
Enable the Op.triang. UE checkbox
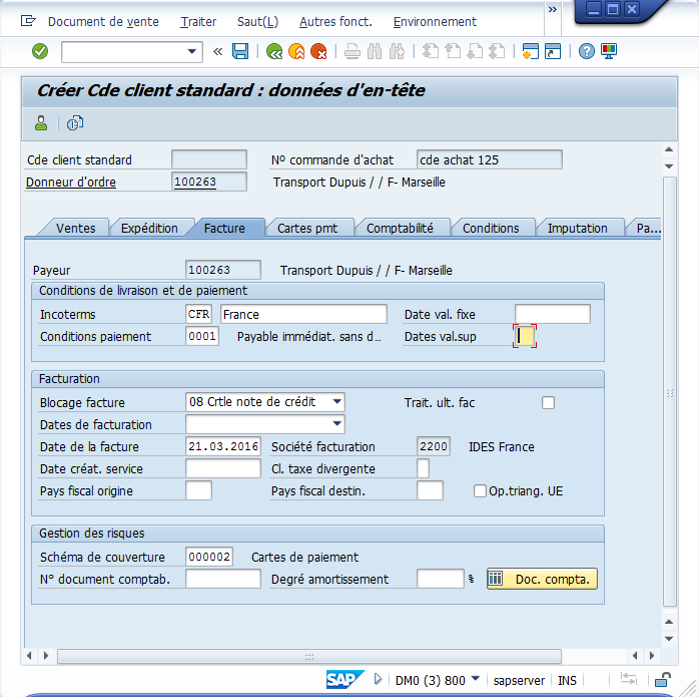(x=481, y=491)
